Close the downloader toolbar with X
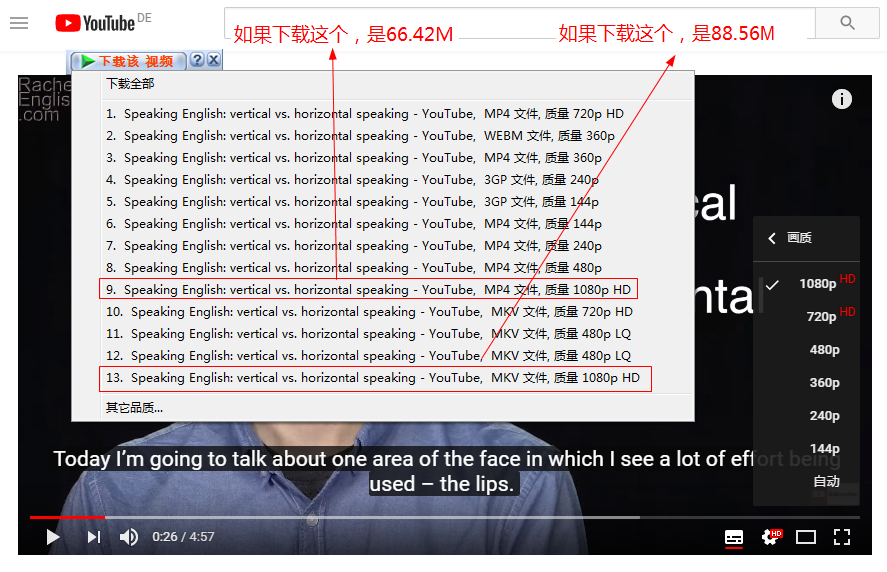 click(213, 60)
